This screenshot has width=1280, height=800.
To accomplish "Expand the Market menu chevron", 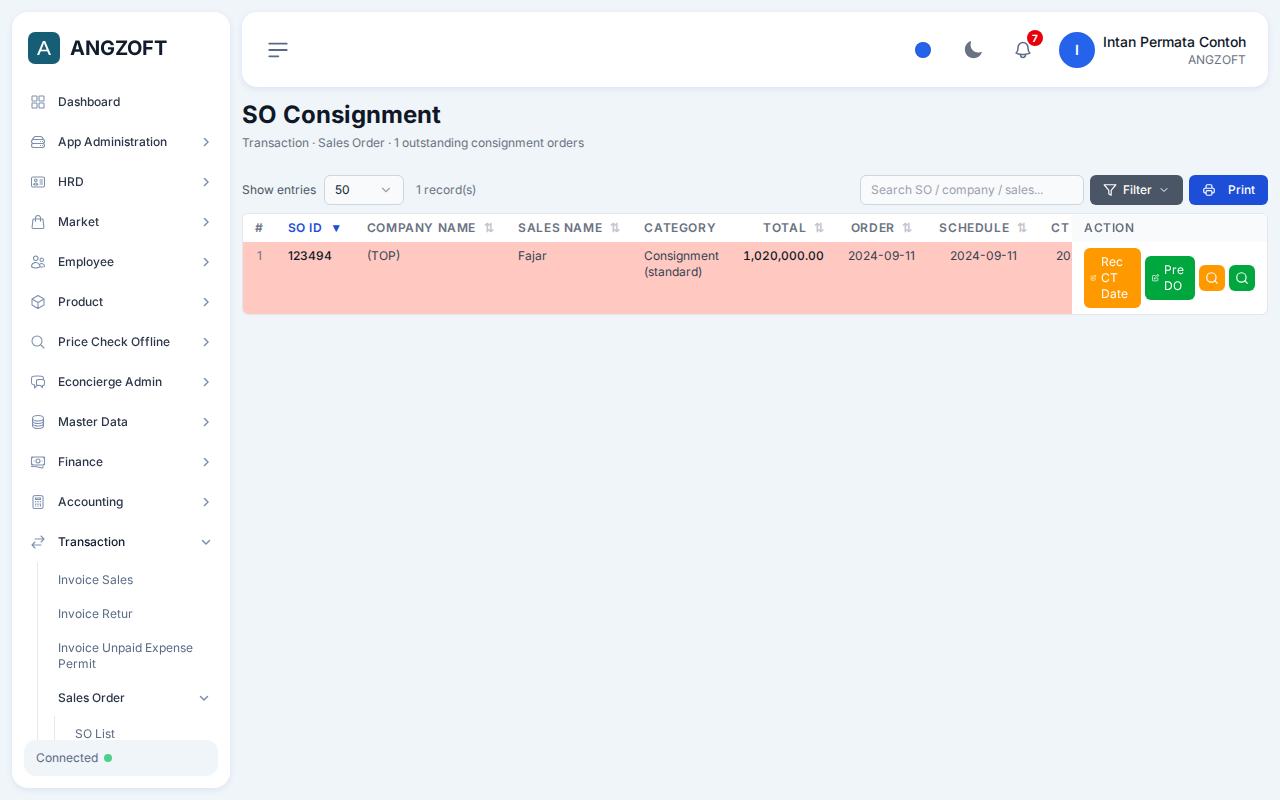I will (x=206, y=222).
